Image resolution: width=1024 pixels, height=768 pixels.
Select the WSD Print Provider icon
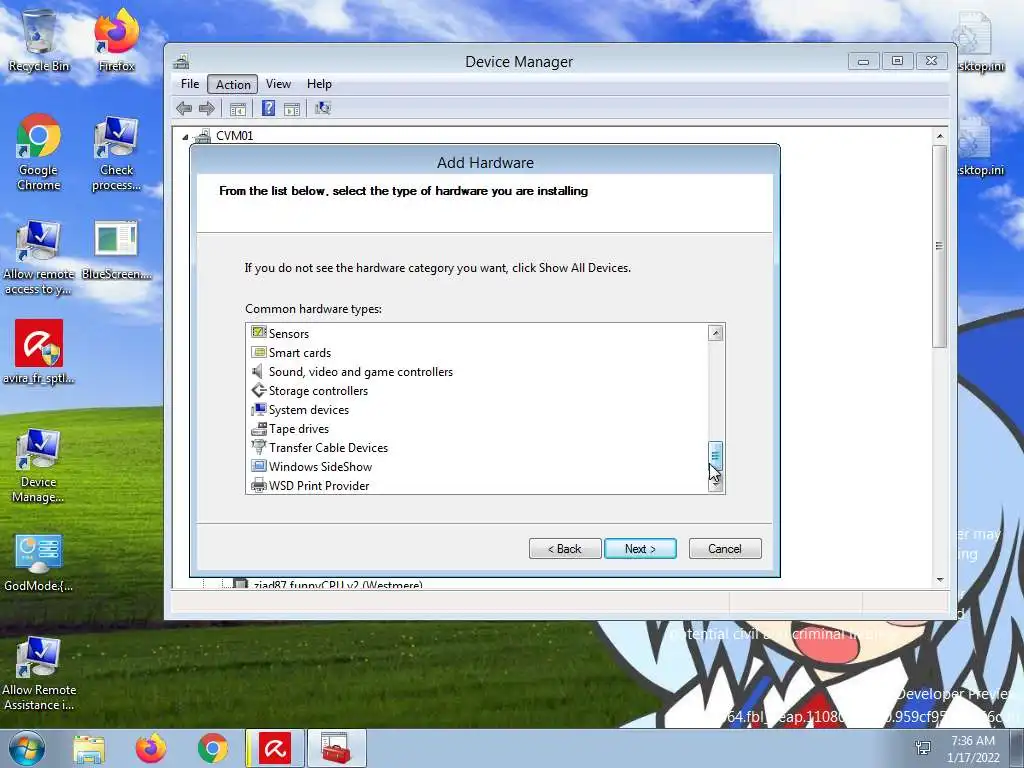point(259,485)
